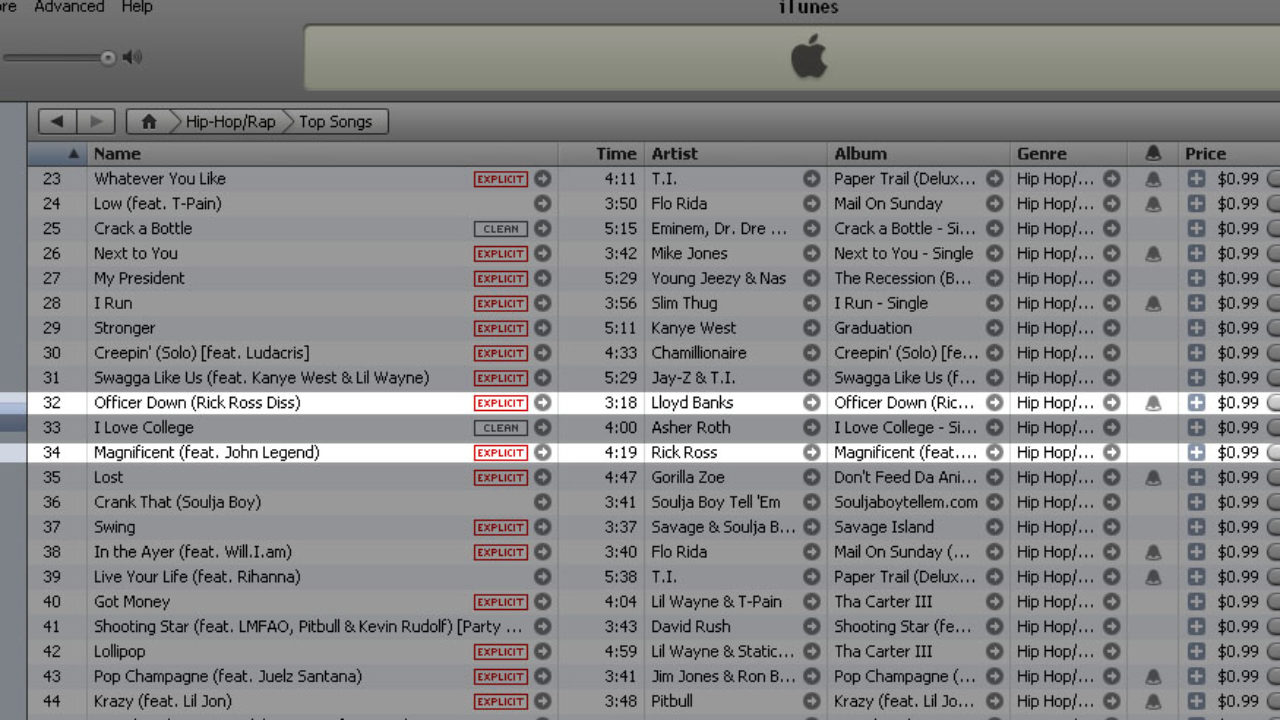Open the Help menu
Image resolution: width=1280 pixels, height=720 pixels.
(137, 7)
